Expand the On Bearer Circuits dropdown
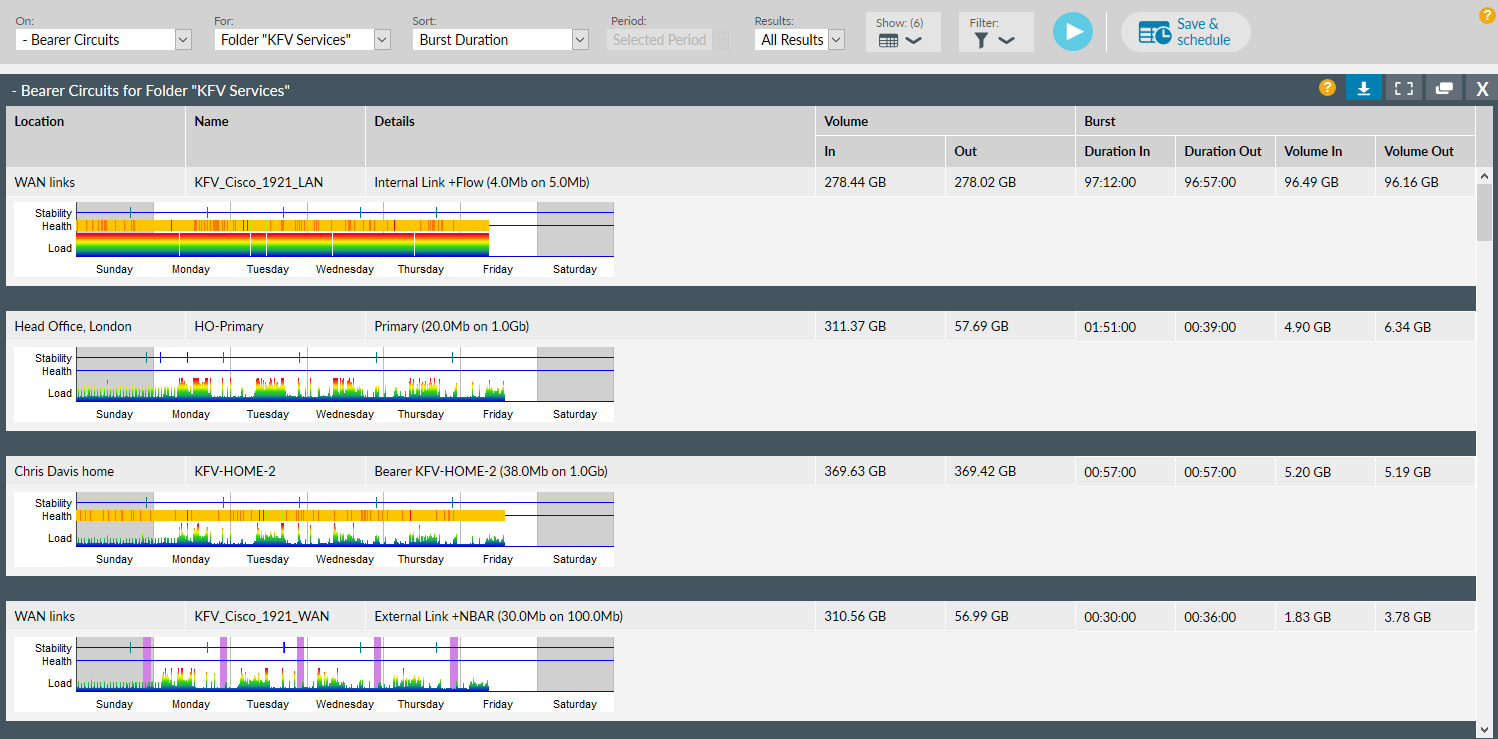This screenshot has height=739, width=1498. (103, 40)
